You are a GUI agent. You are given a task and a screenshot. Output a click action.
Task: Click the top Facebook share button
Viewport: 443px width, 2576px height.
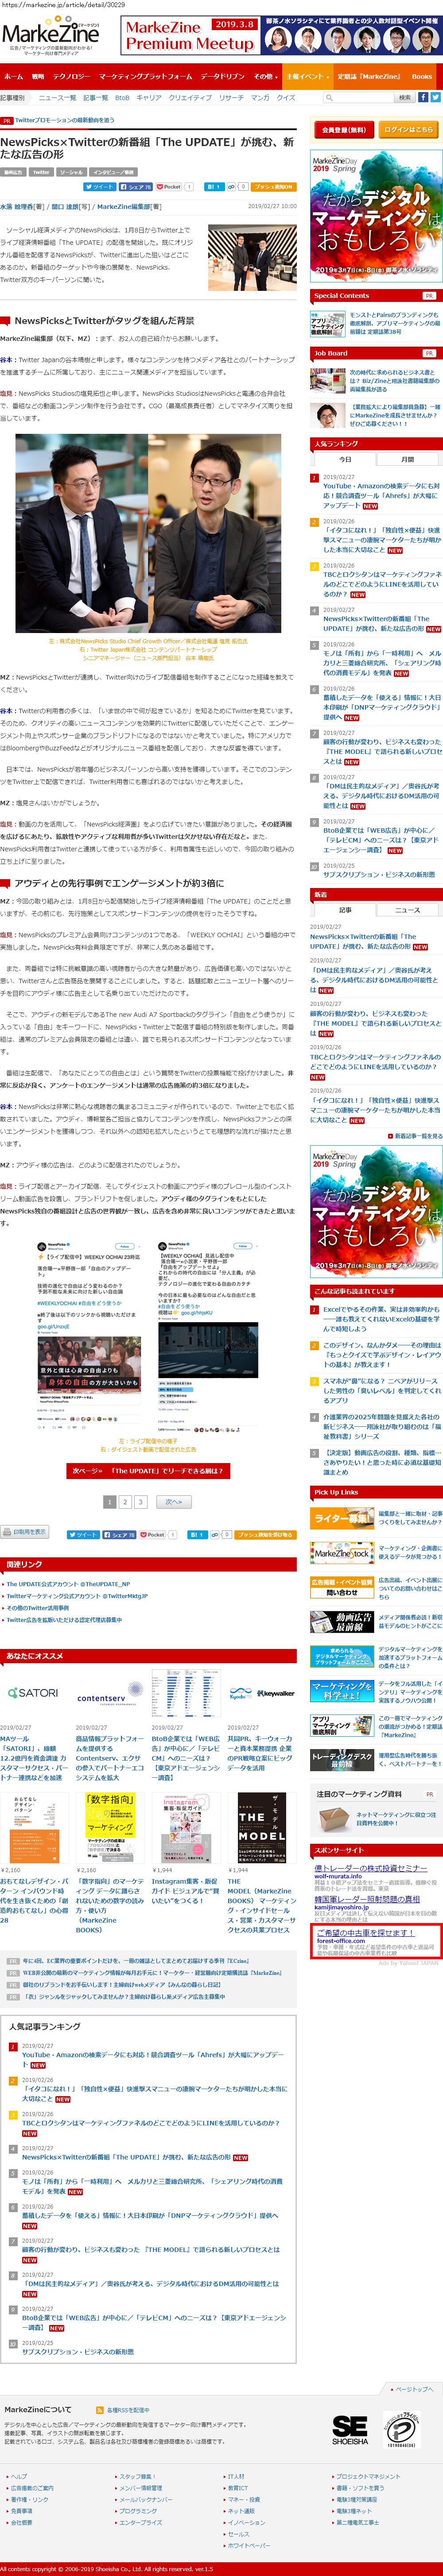coord(135,187)
